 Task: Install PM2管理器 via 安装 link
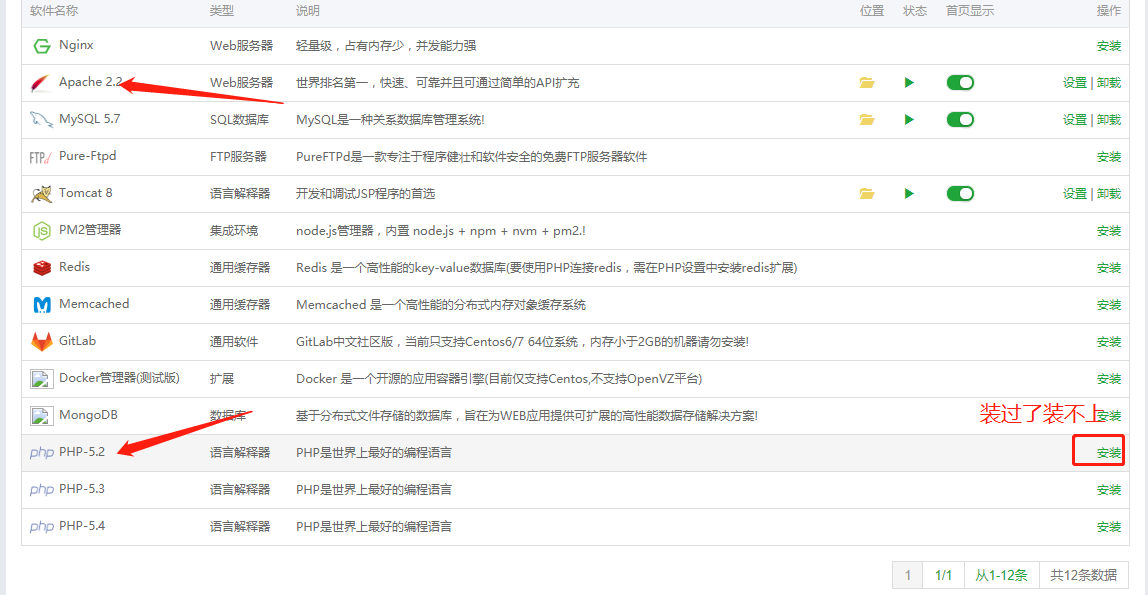[1108, 231]
